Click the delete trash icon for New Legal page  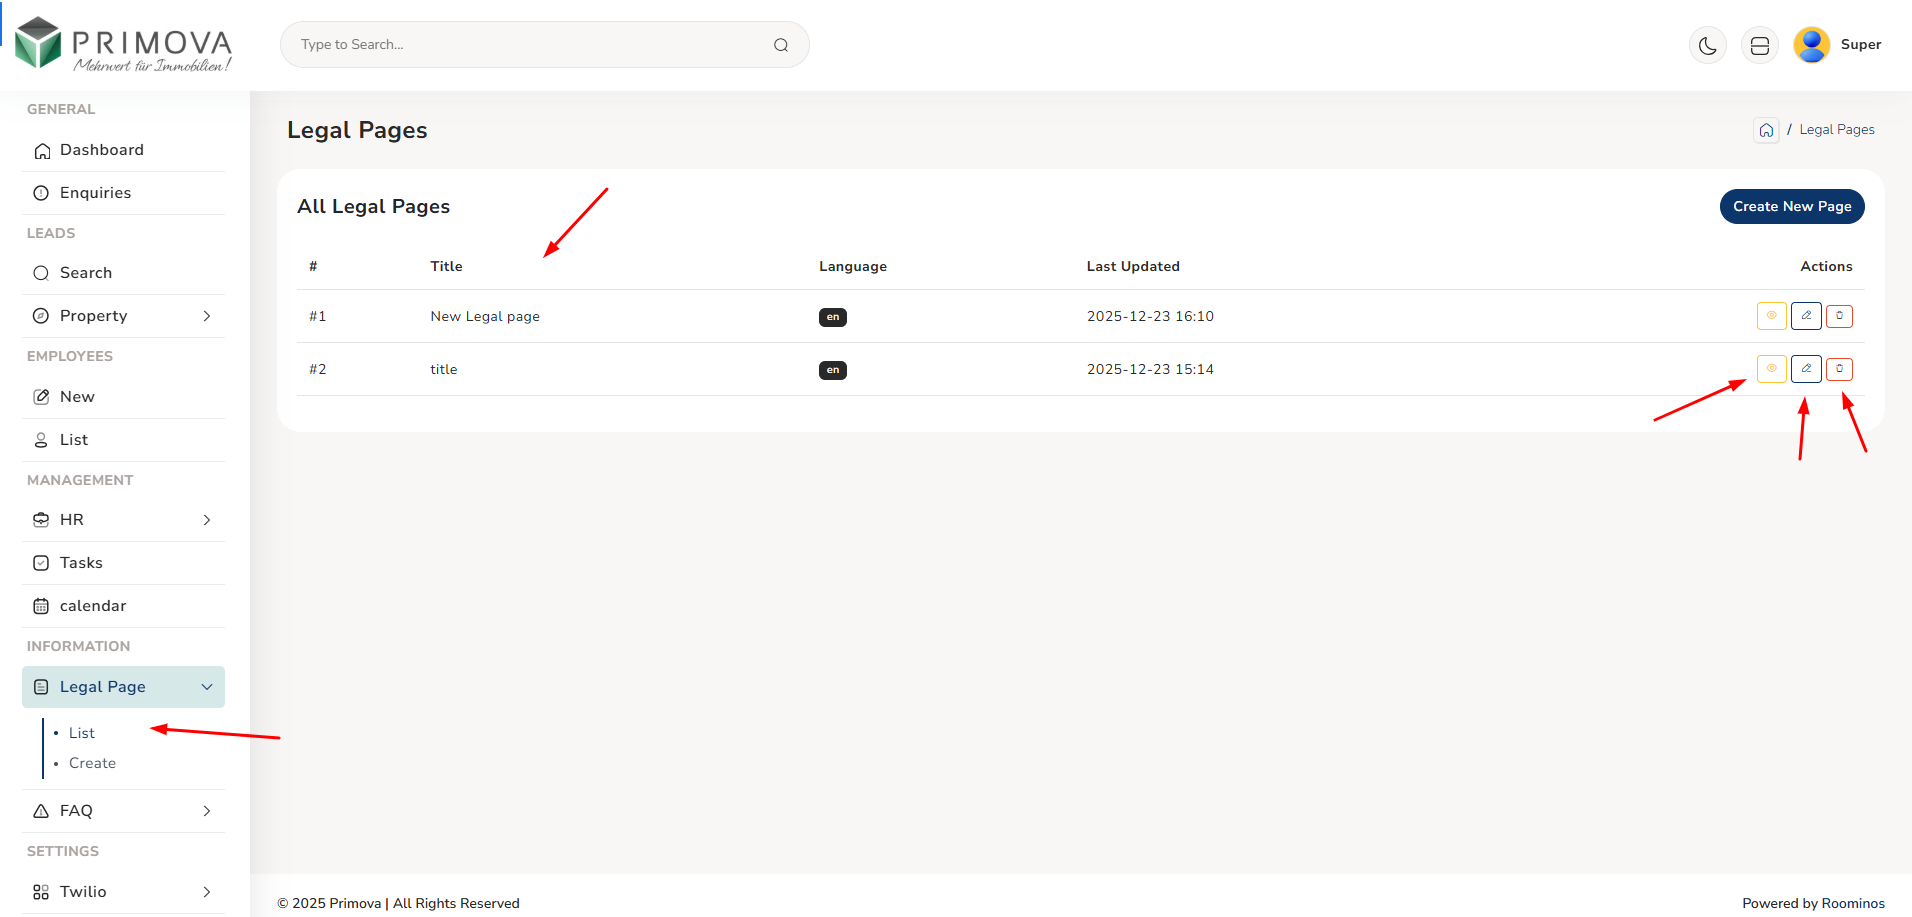(x=1839, y=316)
